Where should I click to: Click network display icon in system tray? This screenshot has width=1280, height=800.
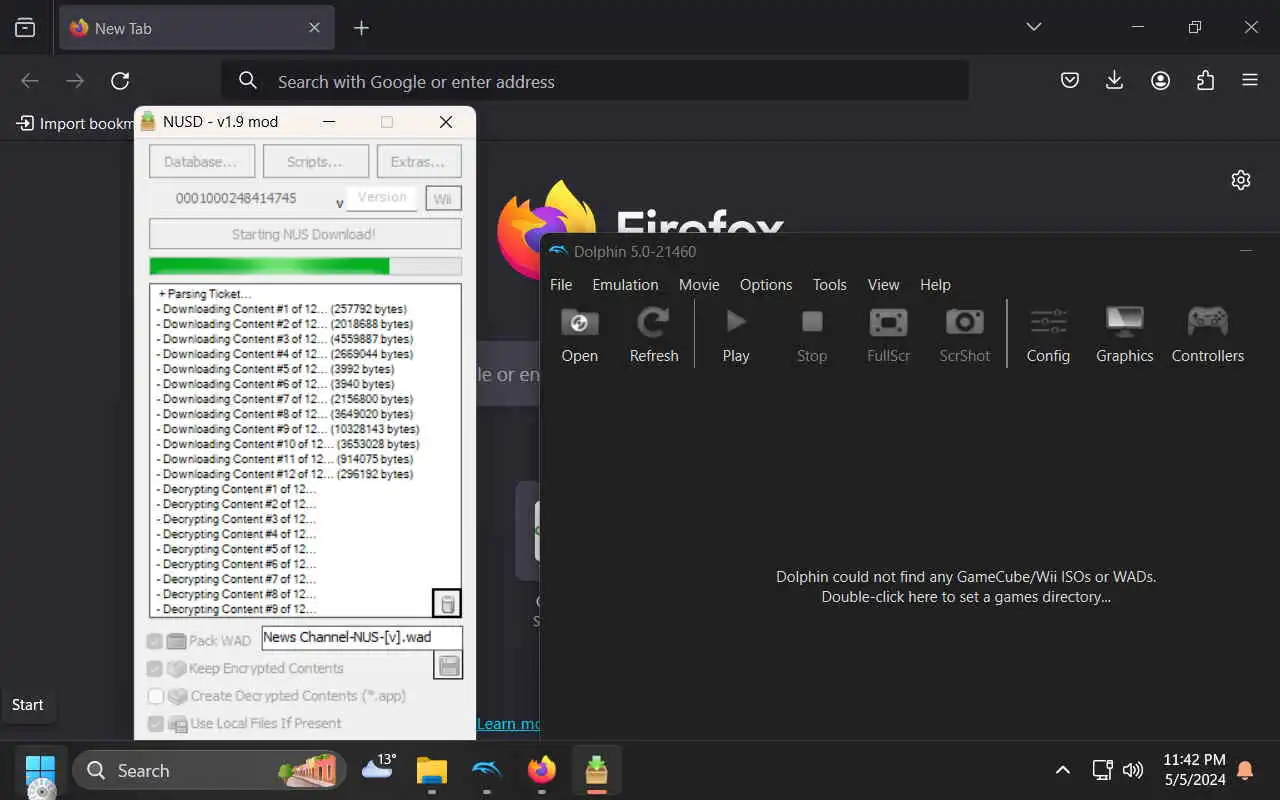[x=1102, y=770]
